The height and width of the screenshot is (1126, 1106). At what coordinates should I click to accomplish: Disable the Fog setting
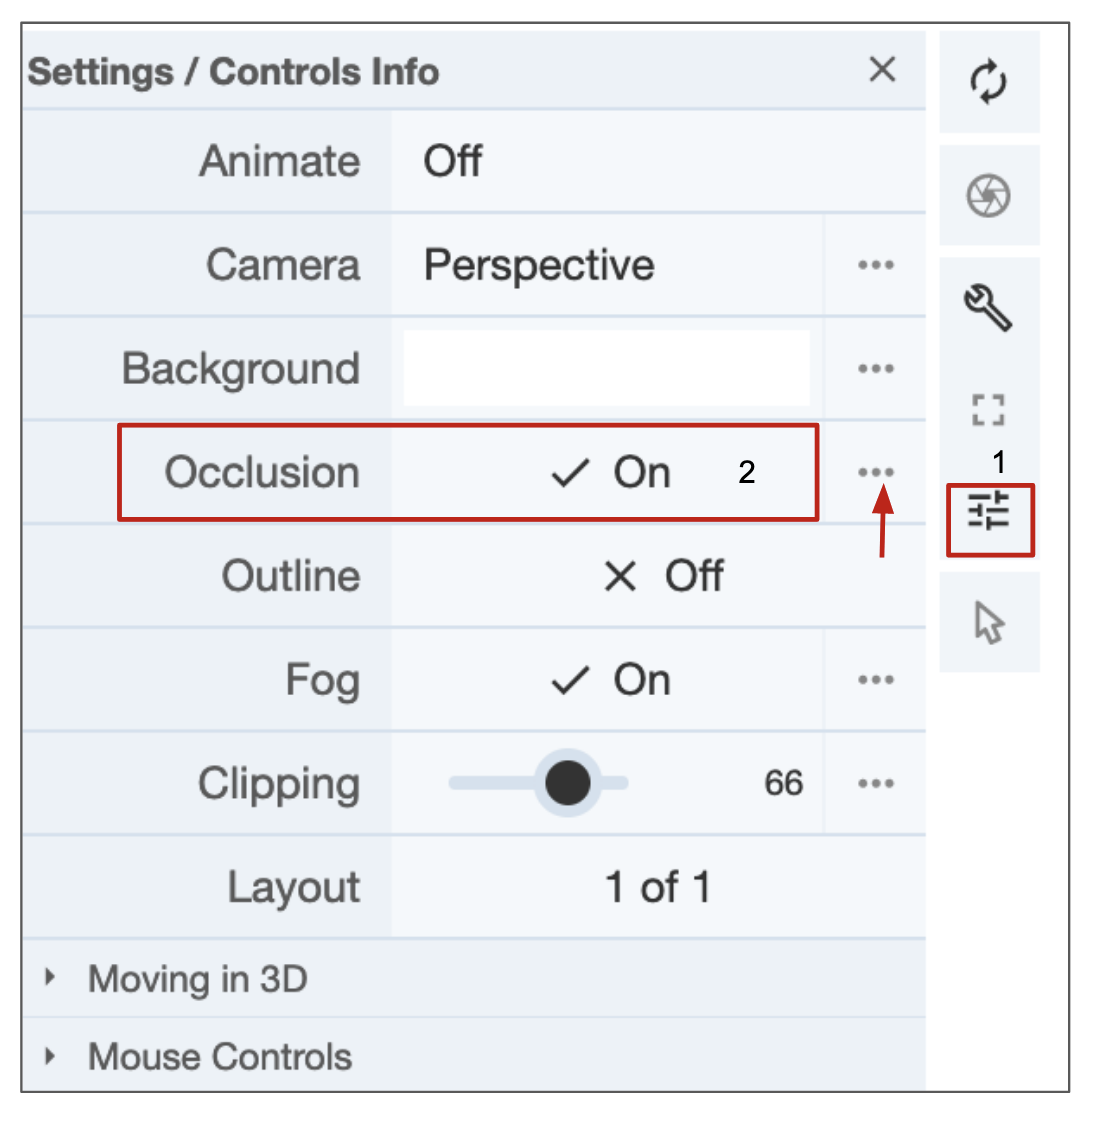(609, 681)
